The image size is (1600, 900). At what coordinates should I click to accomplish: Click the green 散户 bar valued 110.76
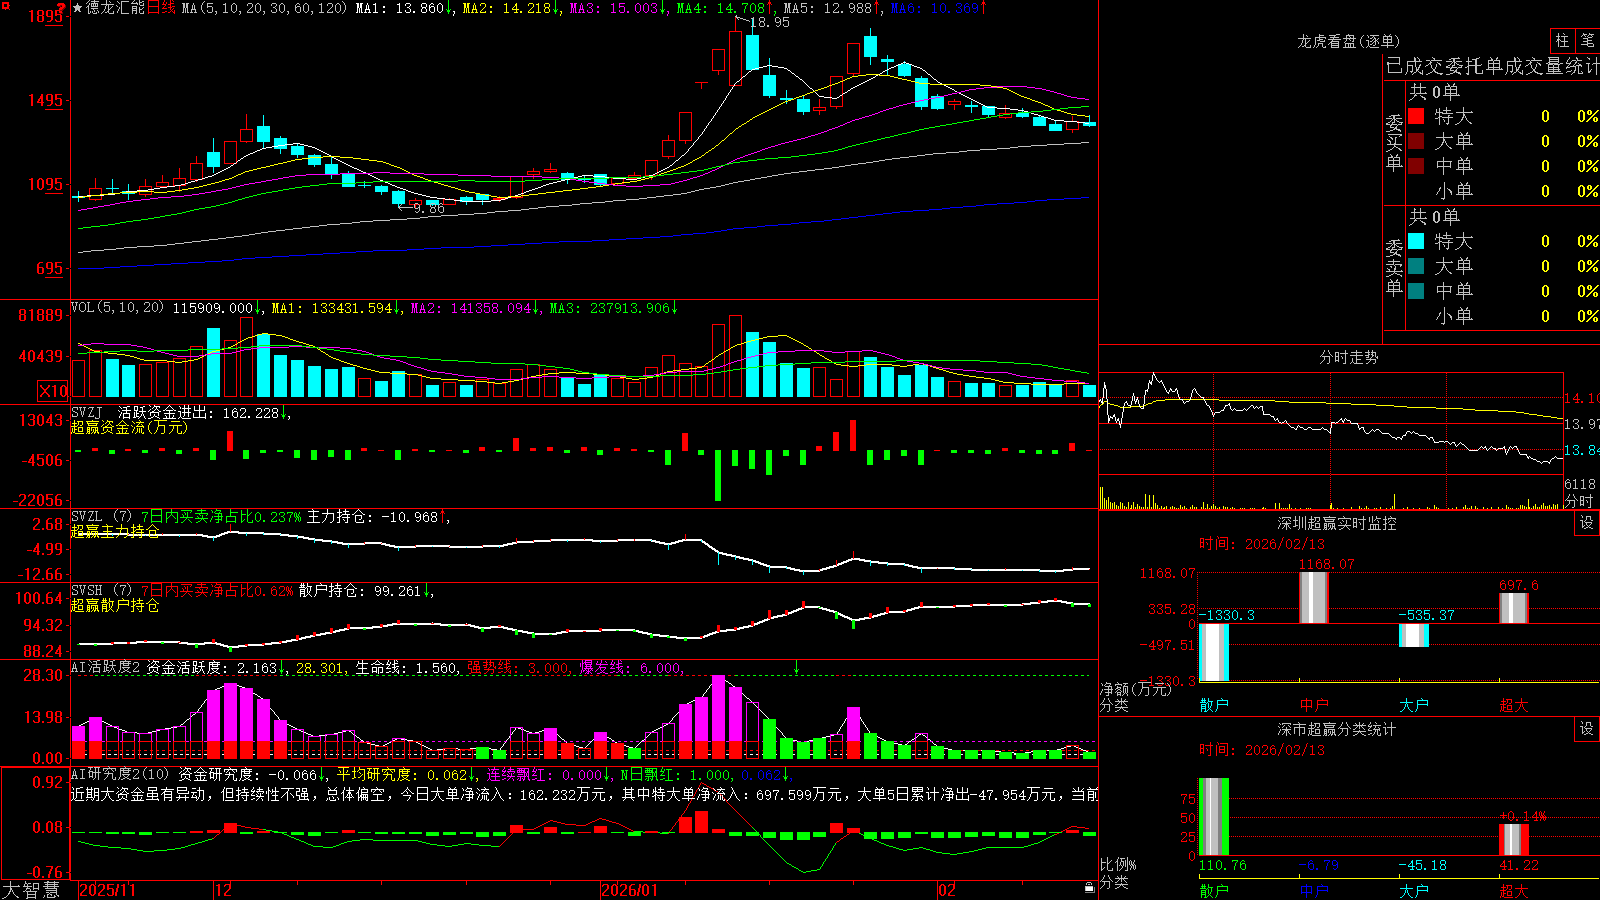click(1214, 817)
